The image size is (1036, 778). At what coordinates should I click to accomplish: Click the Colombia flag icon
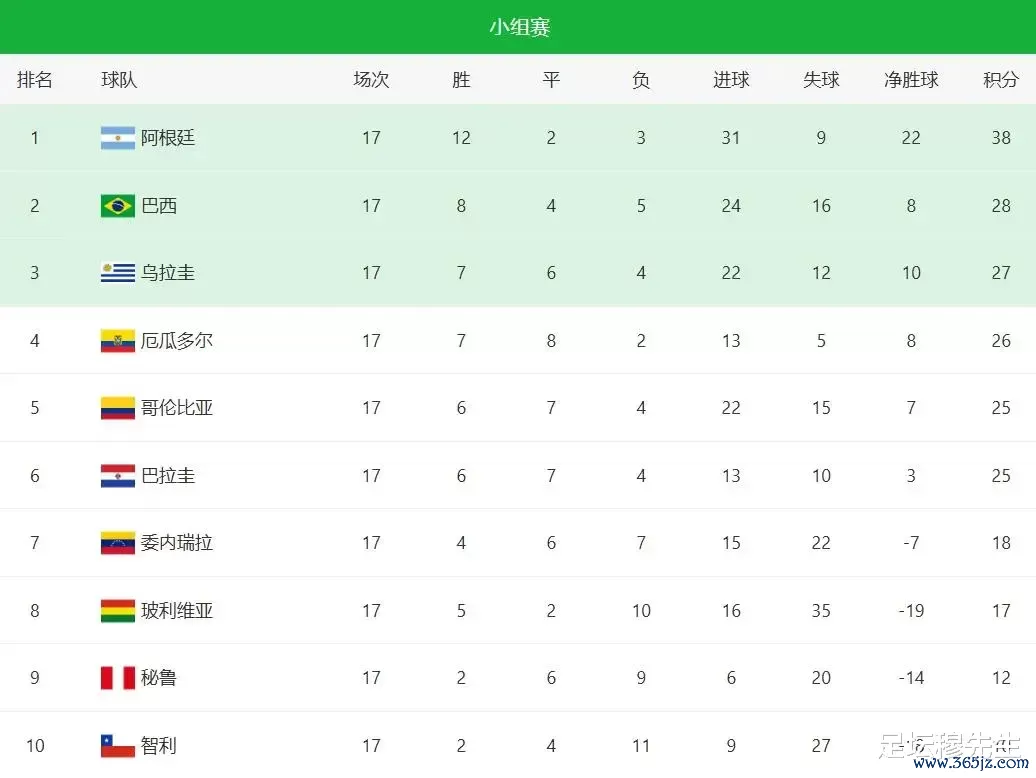coord(118,408)
